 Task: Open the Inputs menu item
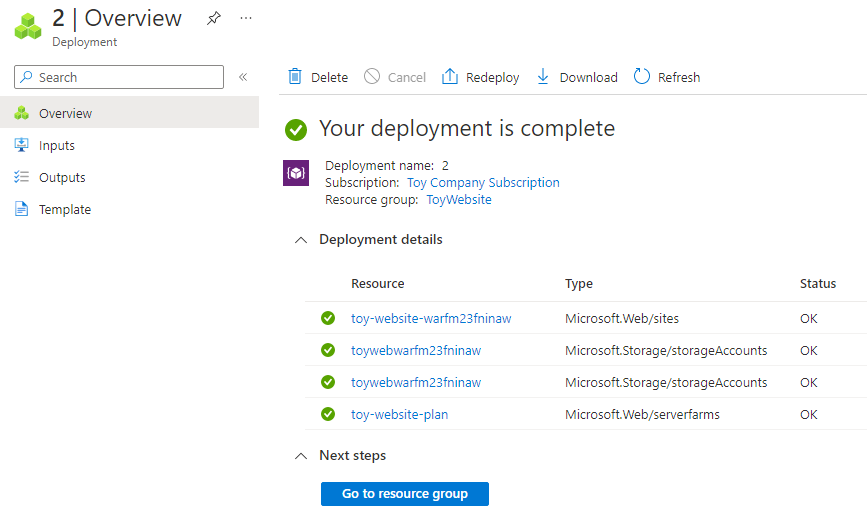coord(129,145)
